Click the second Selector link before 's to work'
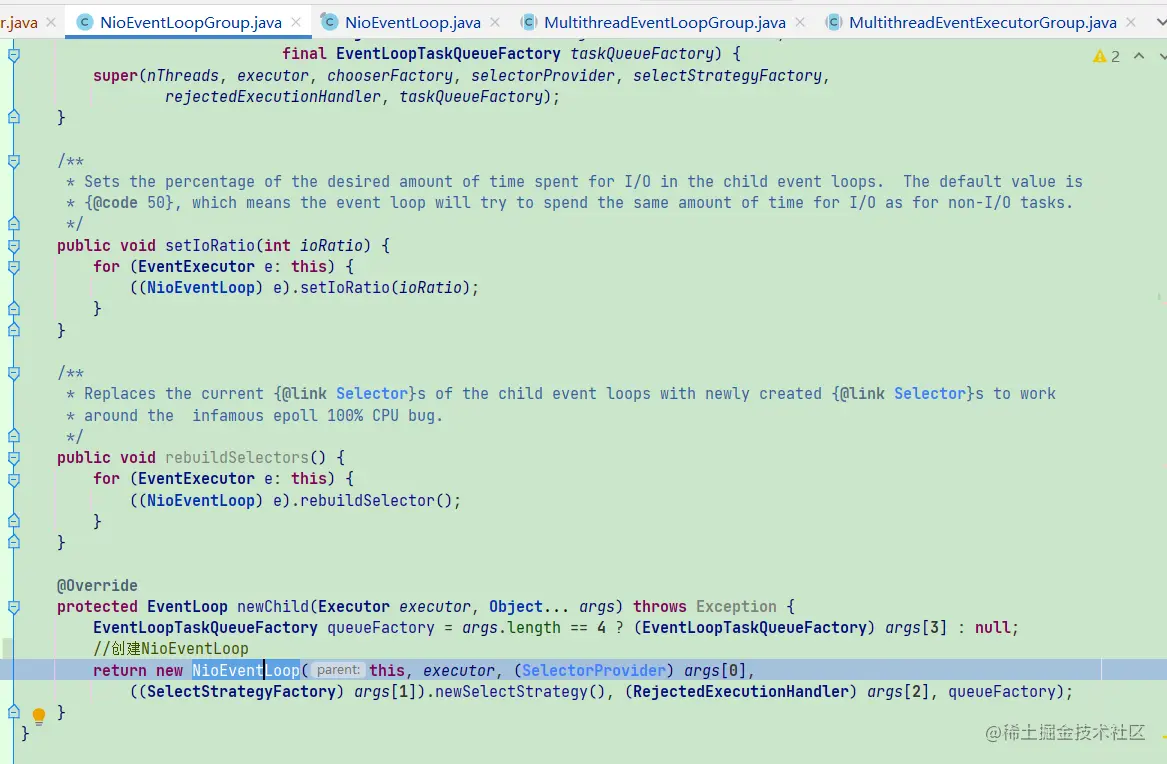Viewport: 1167px width, 764px height. [x=930, y=394]
